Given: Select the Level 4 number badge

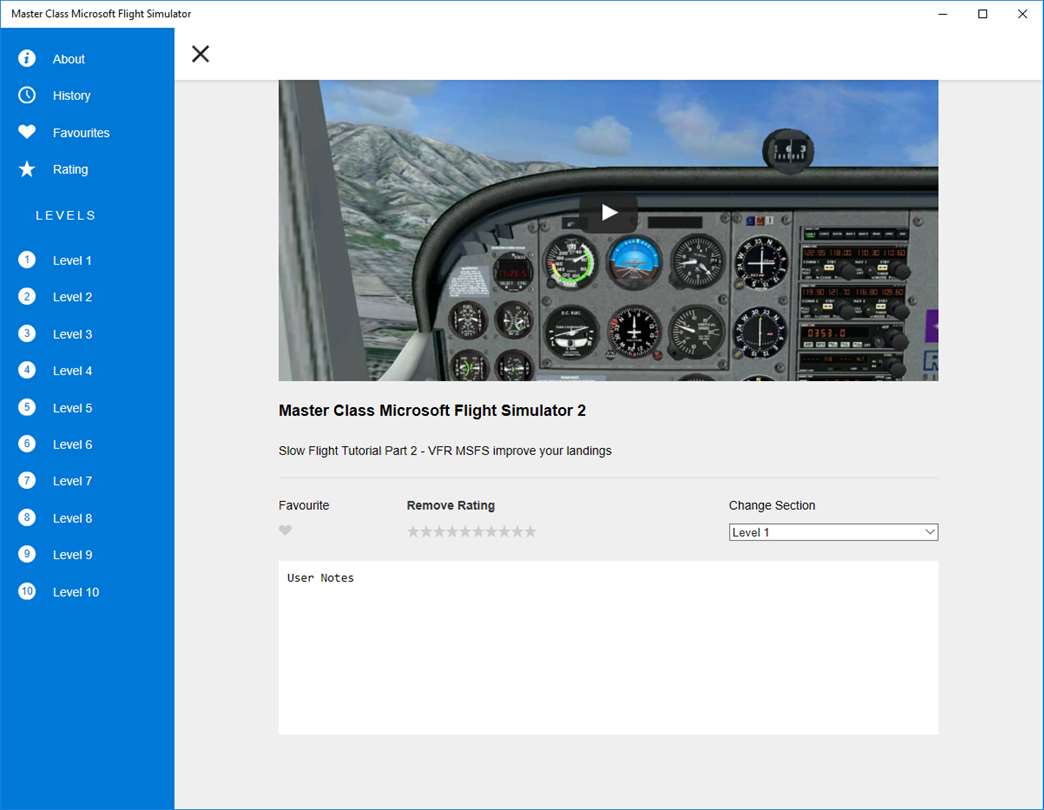Looking at the screenshot, I should [x=27, y=370].
